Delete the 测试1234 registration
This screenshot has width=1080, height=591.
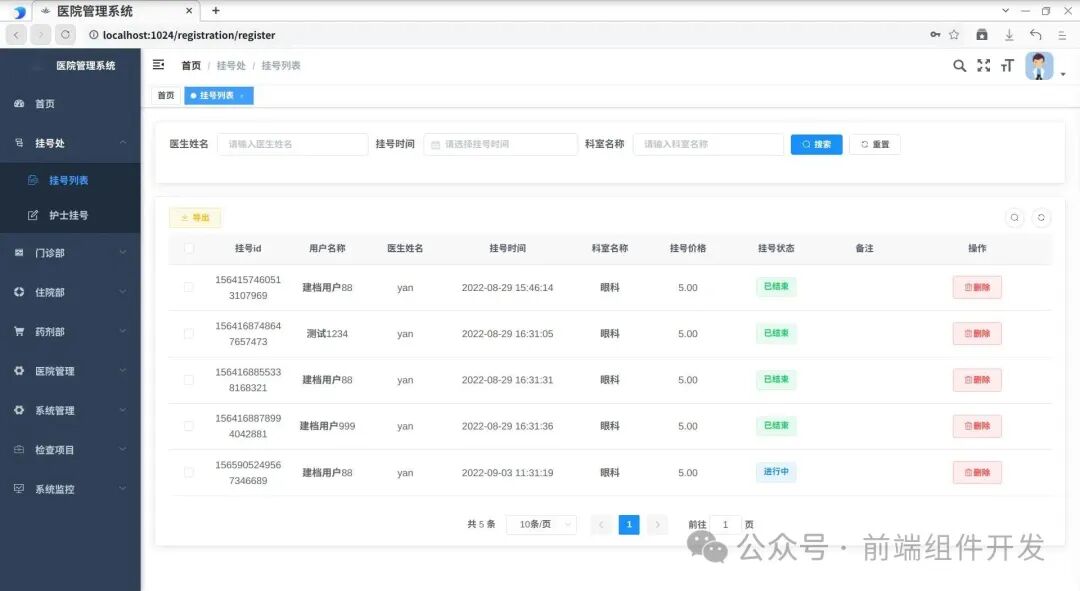pyautogui.click(x=977, y=333)
